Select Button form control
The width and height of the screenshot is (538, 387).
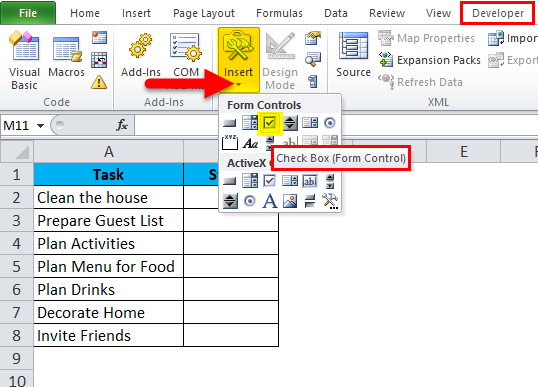pyautogui.click(x=230, y=123)
